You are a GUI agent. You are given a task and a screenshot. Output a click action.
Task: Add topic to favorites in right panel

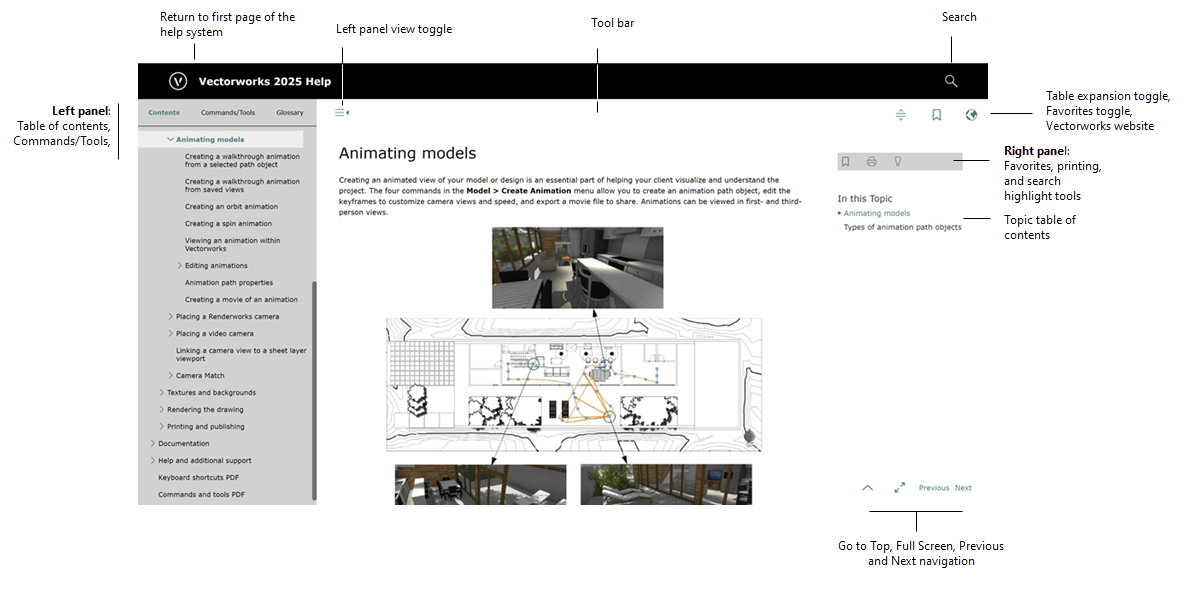846,161
